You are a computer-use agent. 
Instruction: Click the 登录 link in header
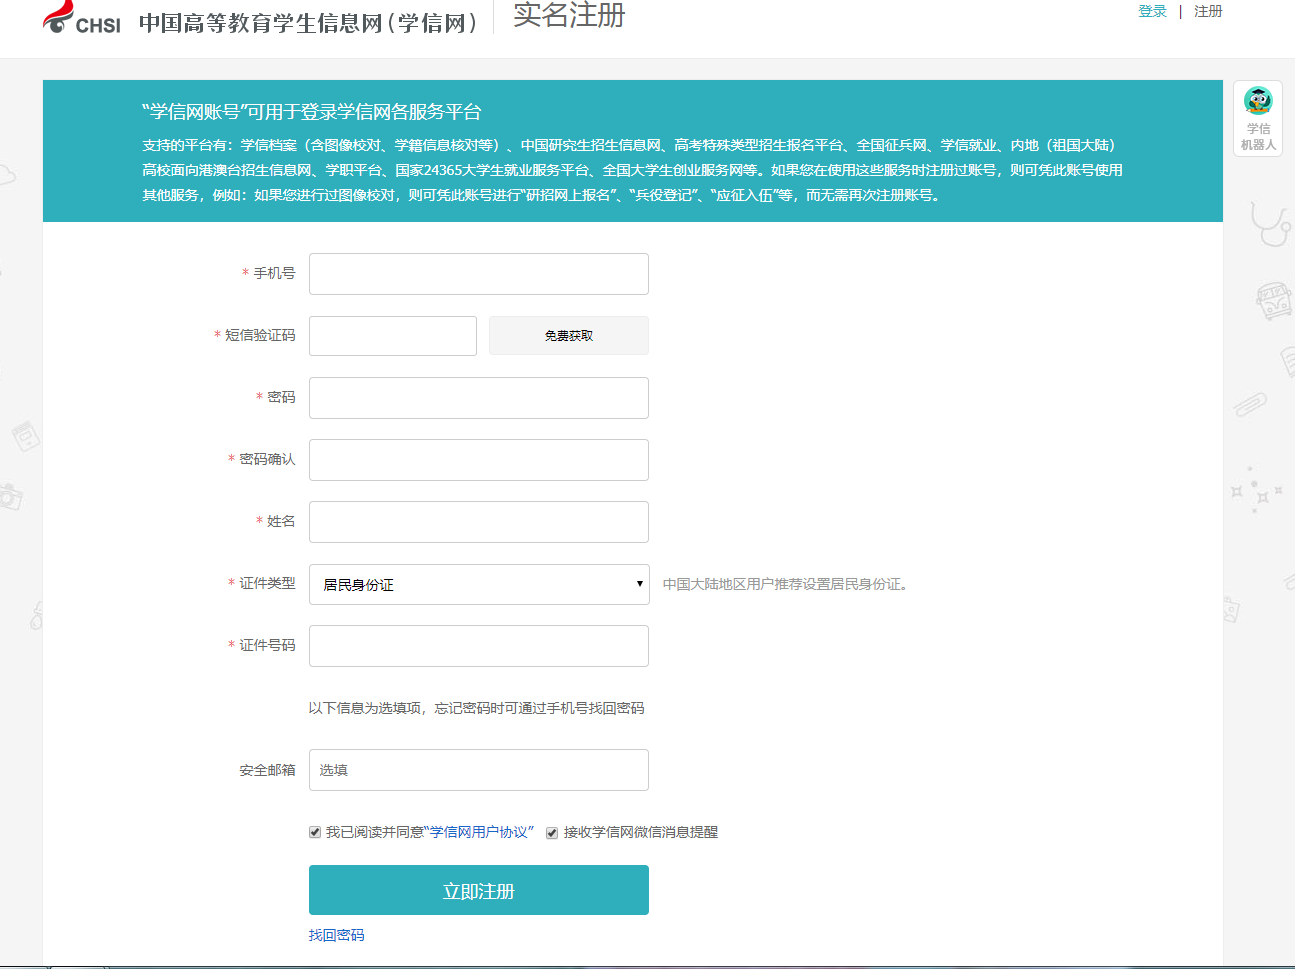1152,12
